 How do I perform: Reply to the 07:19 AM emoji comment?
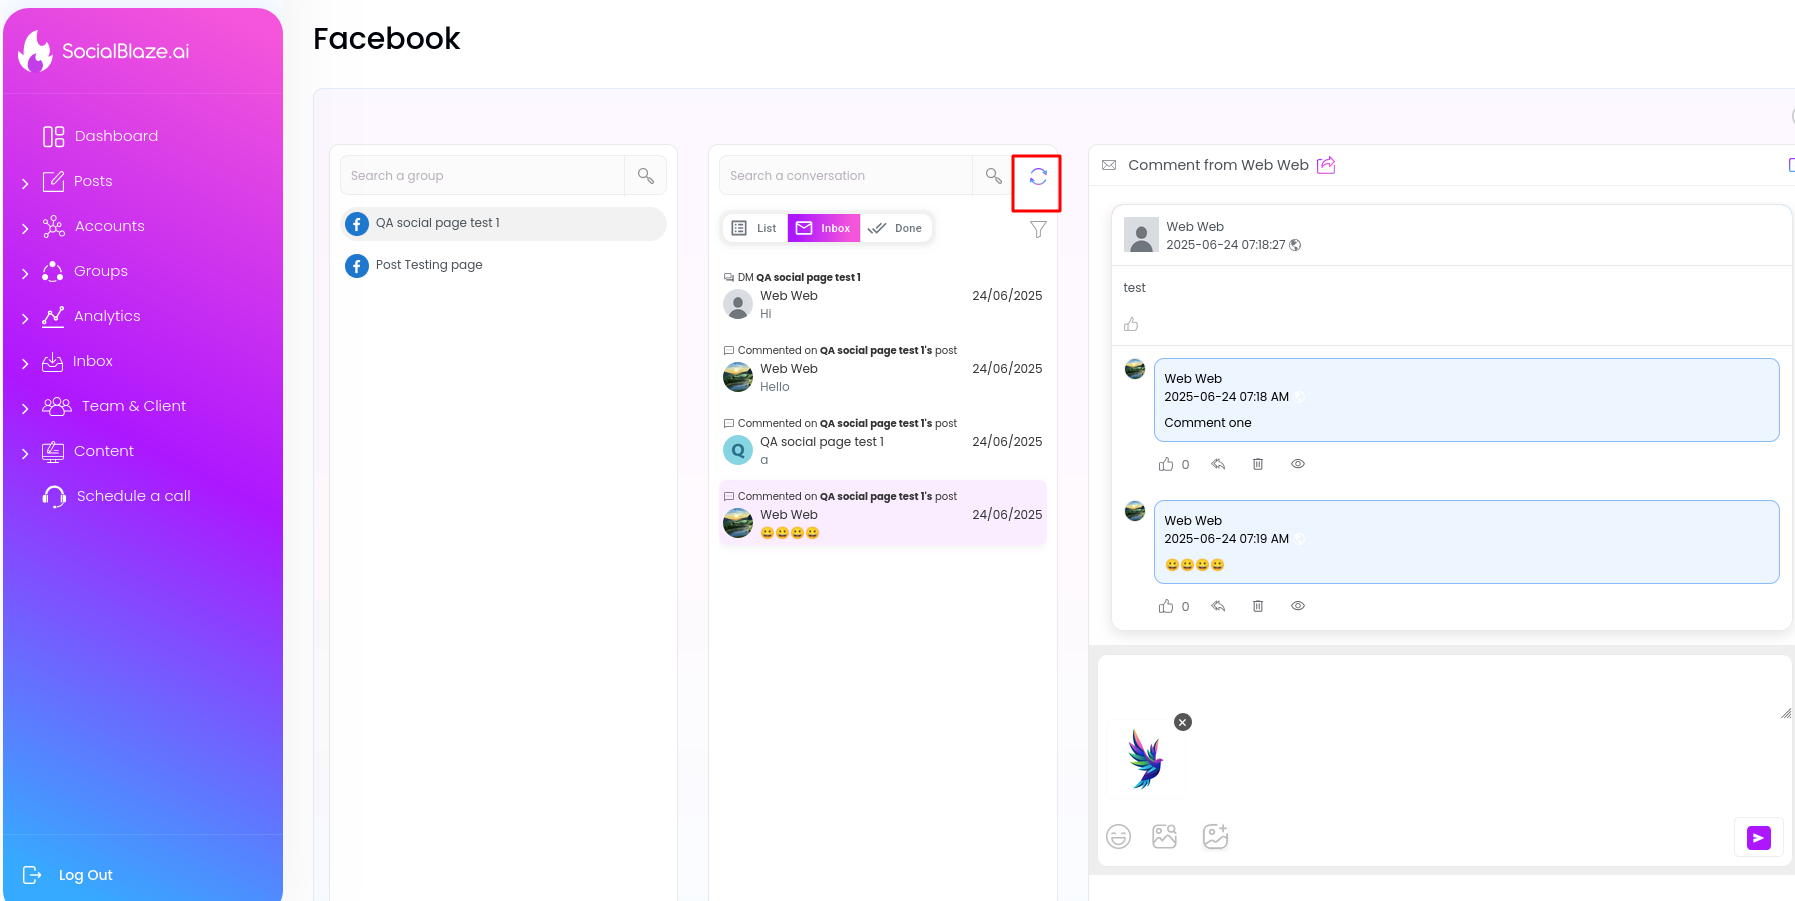point(1218,606)
